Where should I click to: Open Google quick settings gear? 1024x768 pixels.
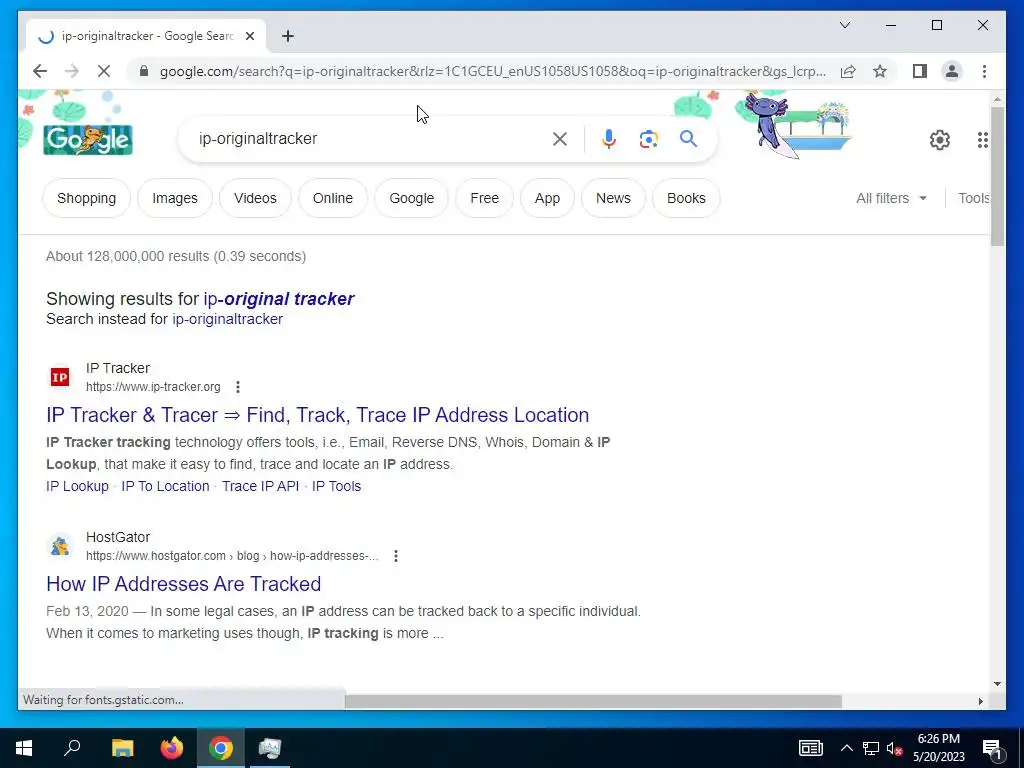[x=940, y=140]
